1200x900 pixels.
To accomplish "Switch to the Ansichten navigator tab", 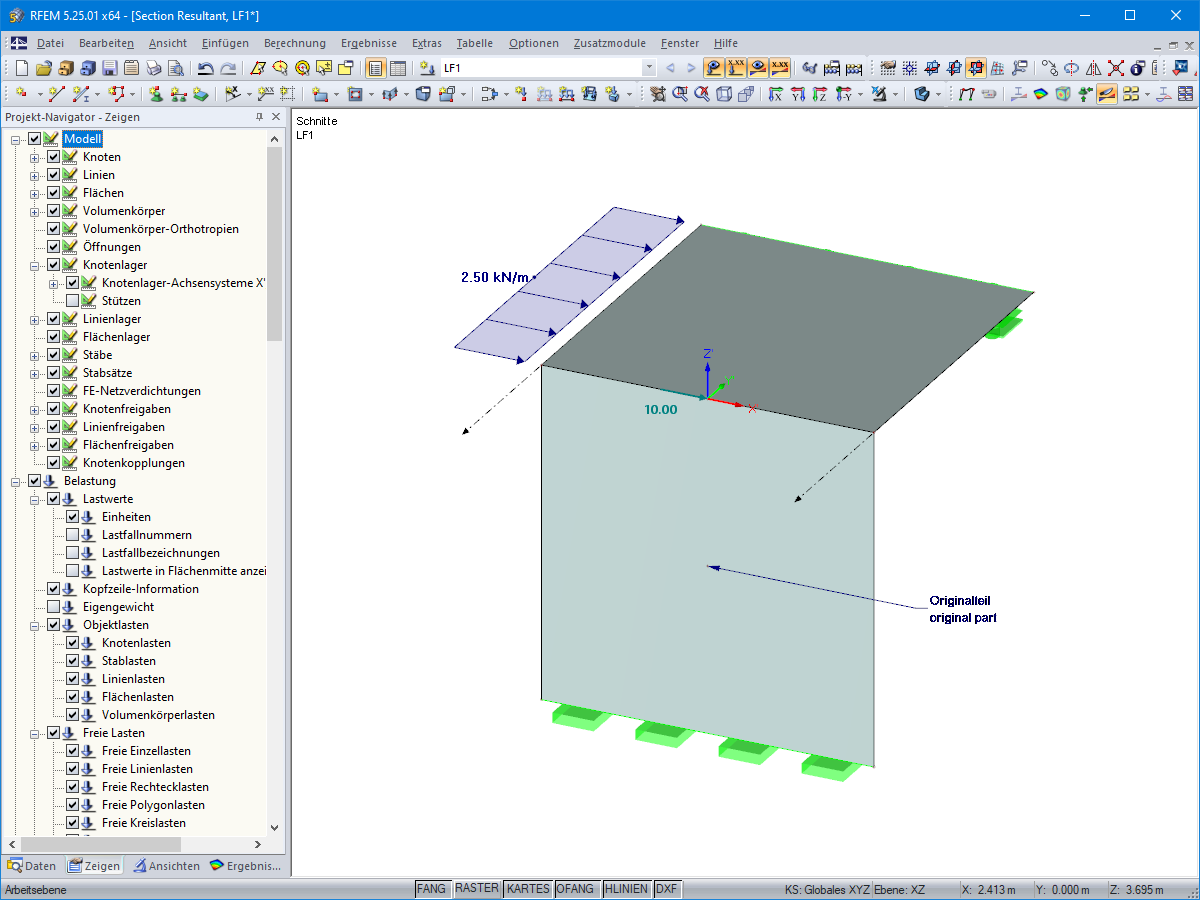I will pyautogui.click(x=167, y=866).
